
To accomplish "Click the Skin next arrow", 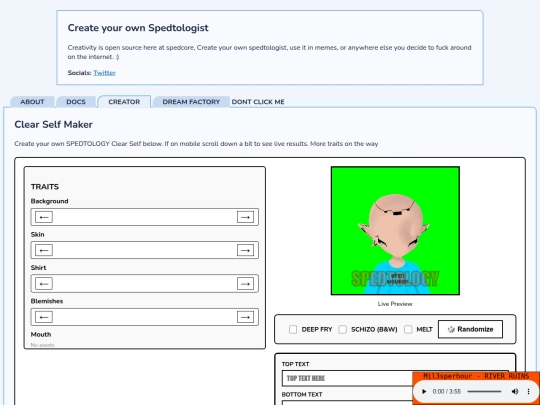I will pos(245,250).
